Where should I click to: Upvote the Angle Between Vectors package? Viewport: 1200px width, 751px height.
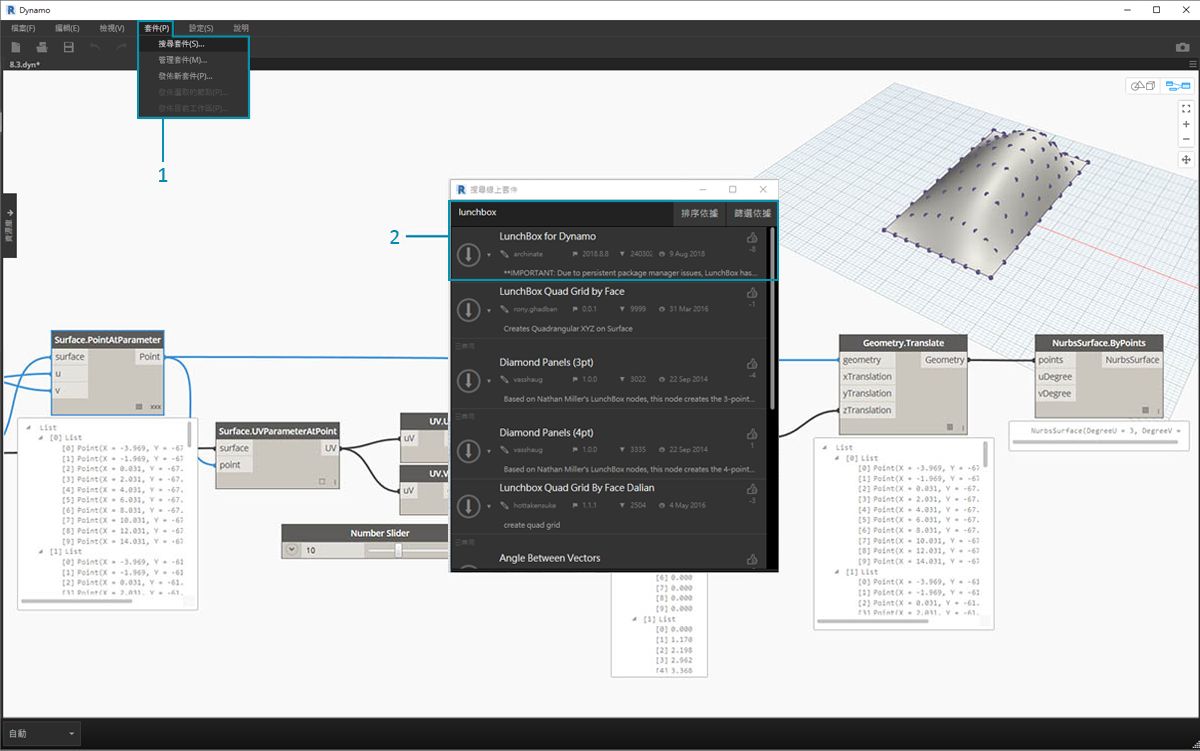pos(752,559)
